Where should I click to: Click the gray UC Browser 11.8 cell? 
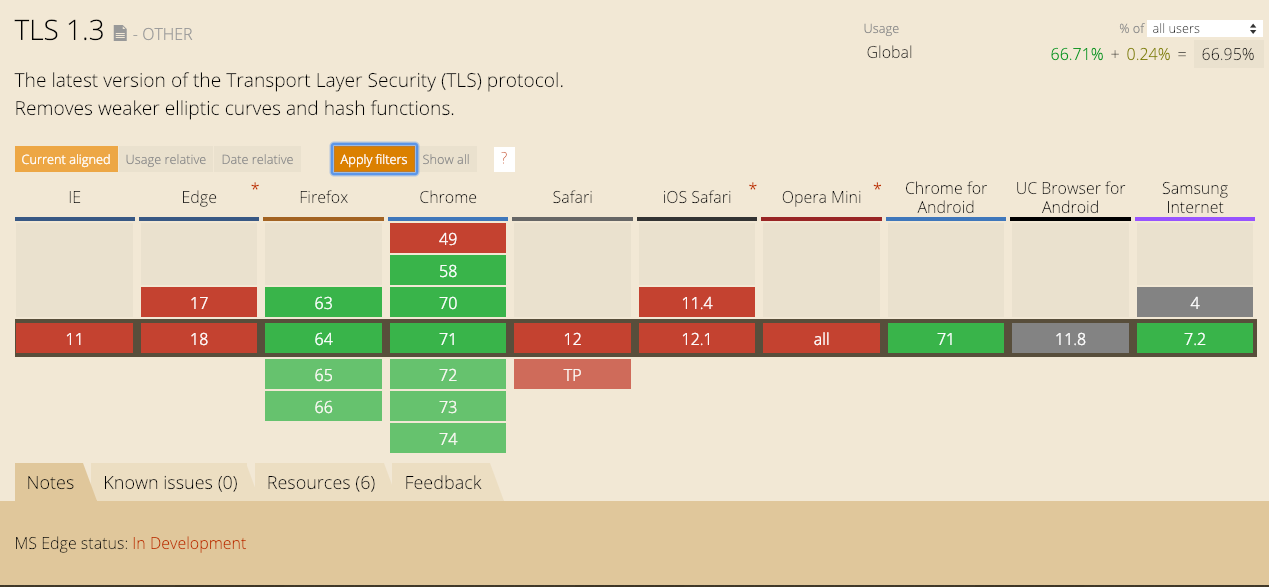click(x=1070, y=338)
